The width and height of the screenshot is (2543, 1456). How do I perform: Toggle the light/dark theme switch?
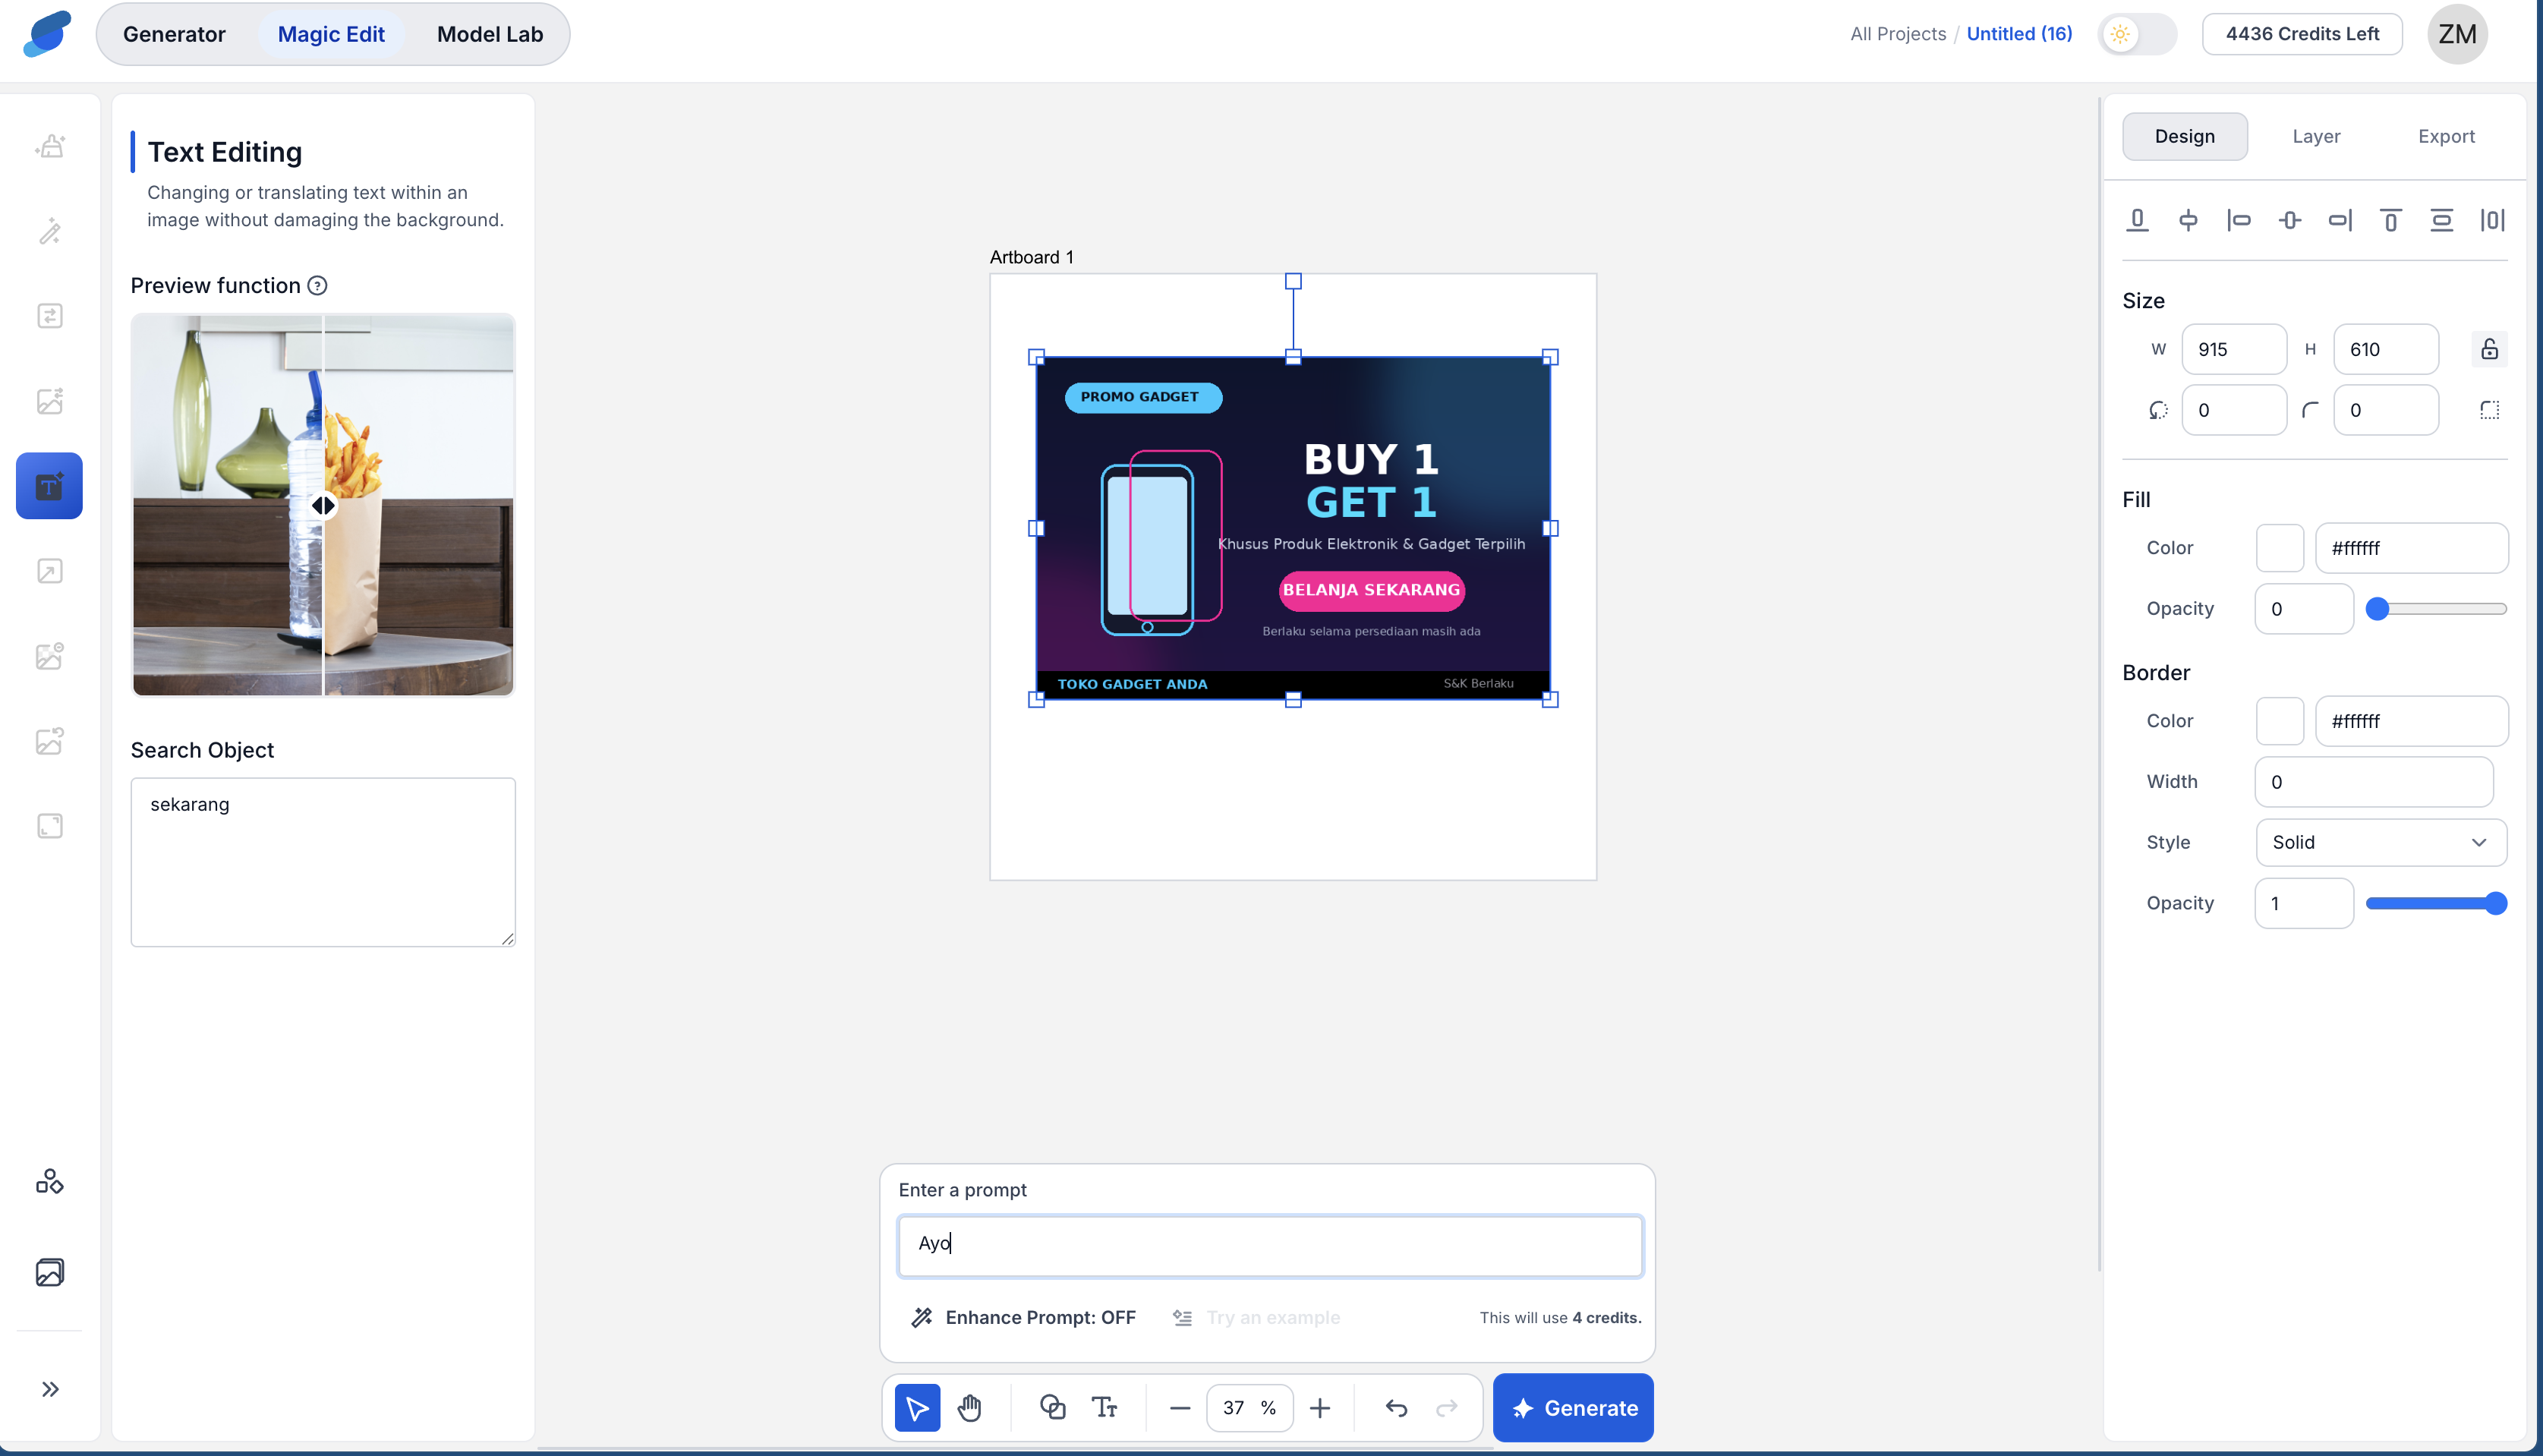point(2137,34)
